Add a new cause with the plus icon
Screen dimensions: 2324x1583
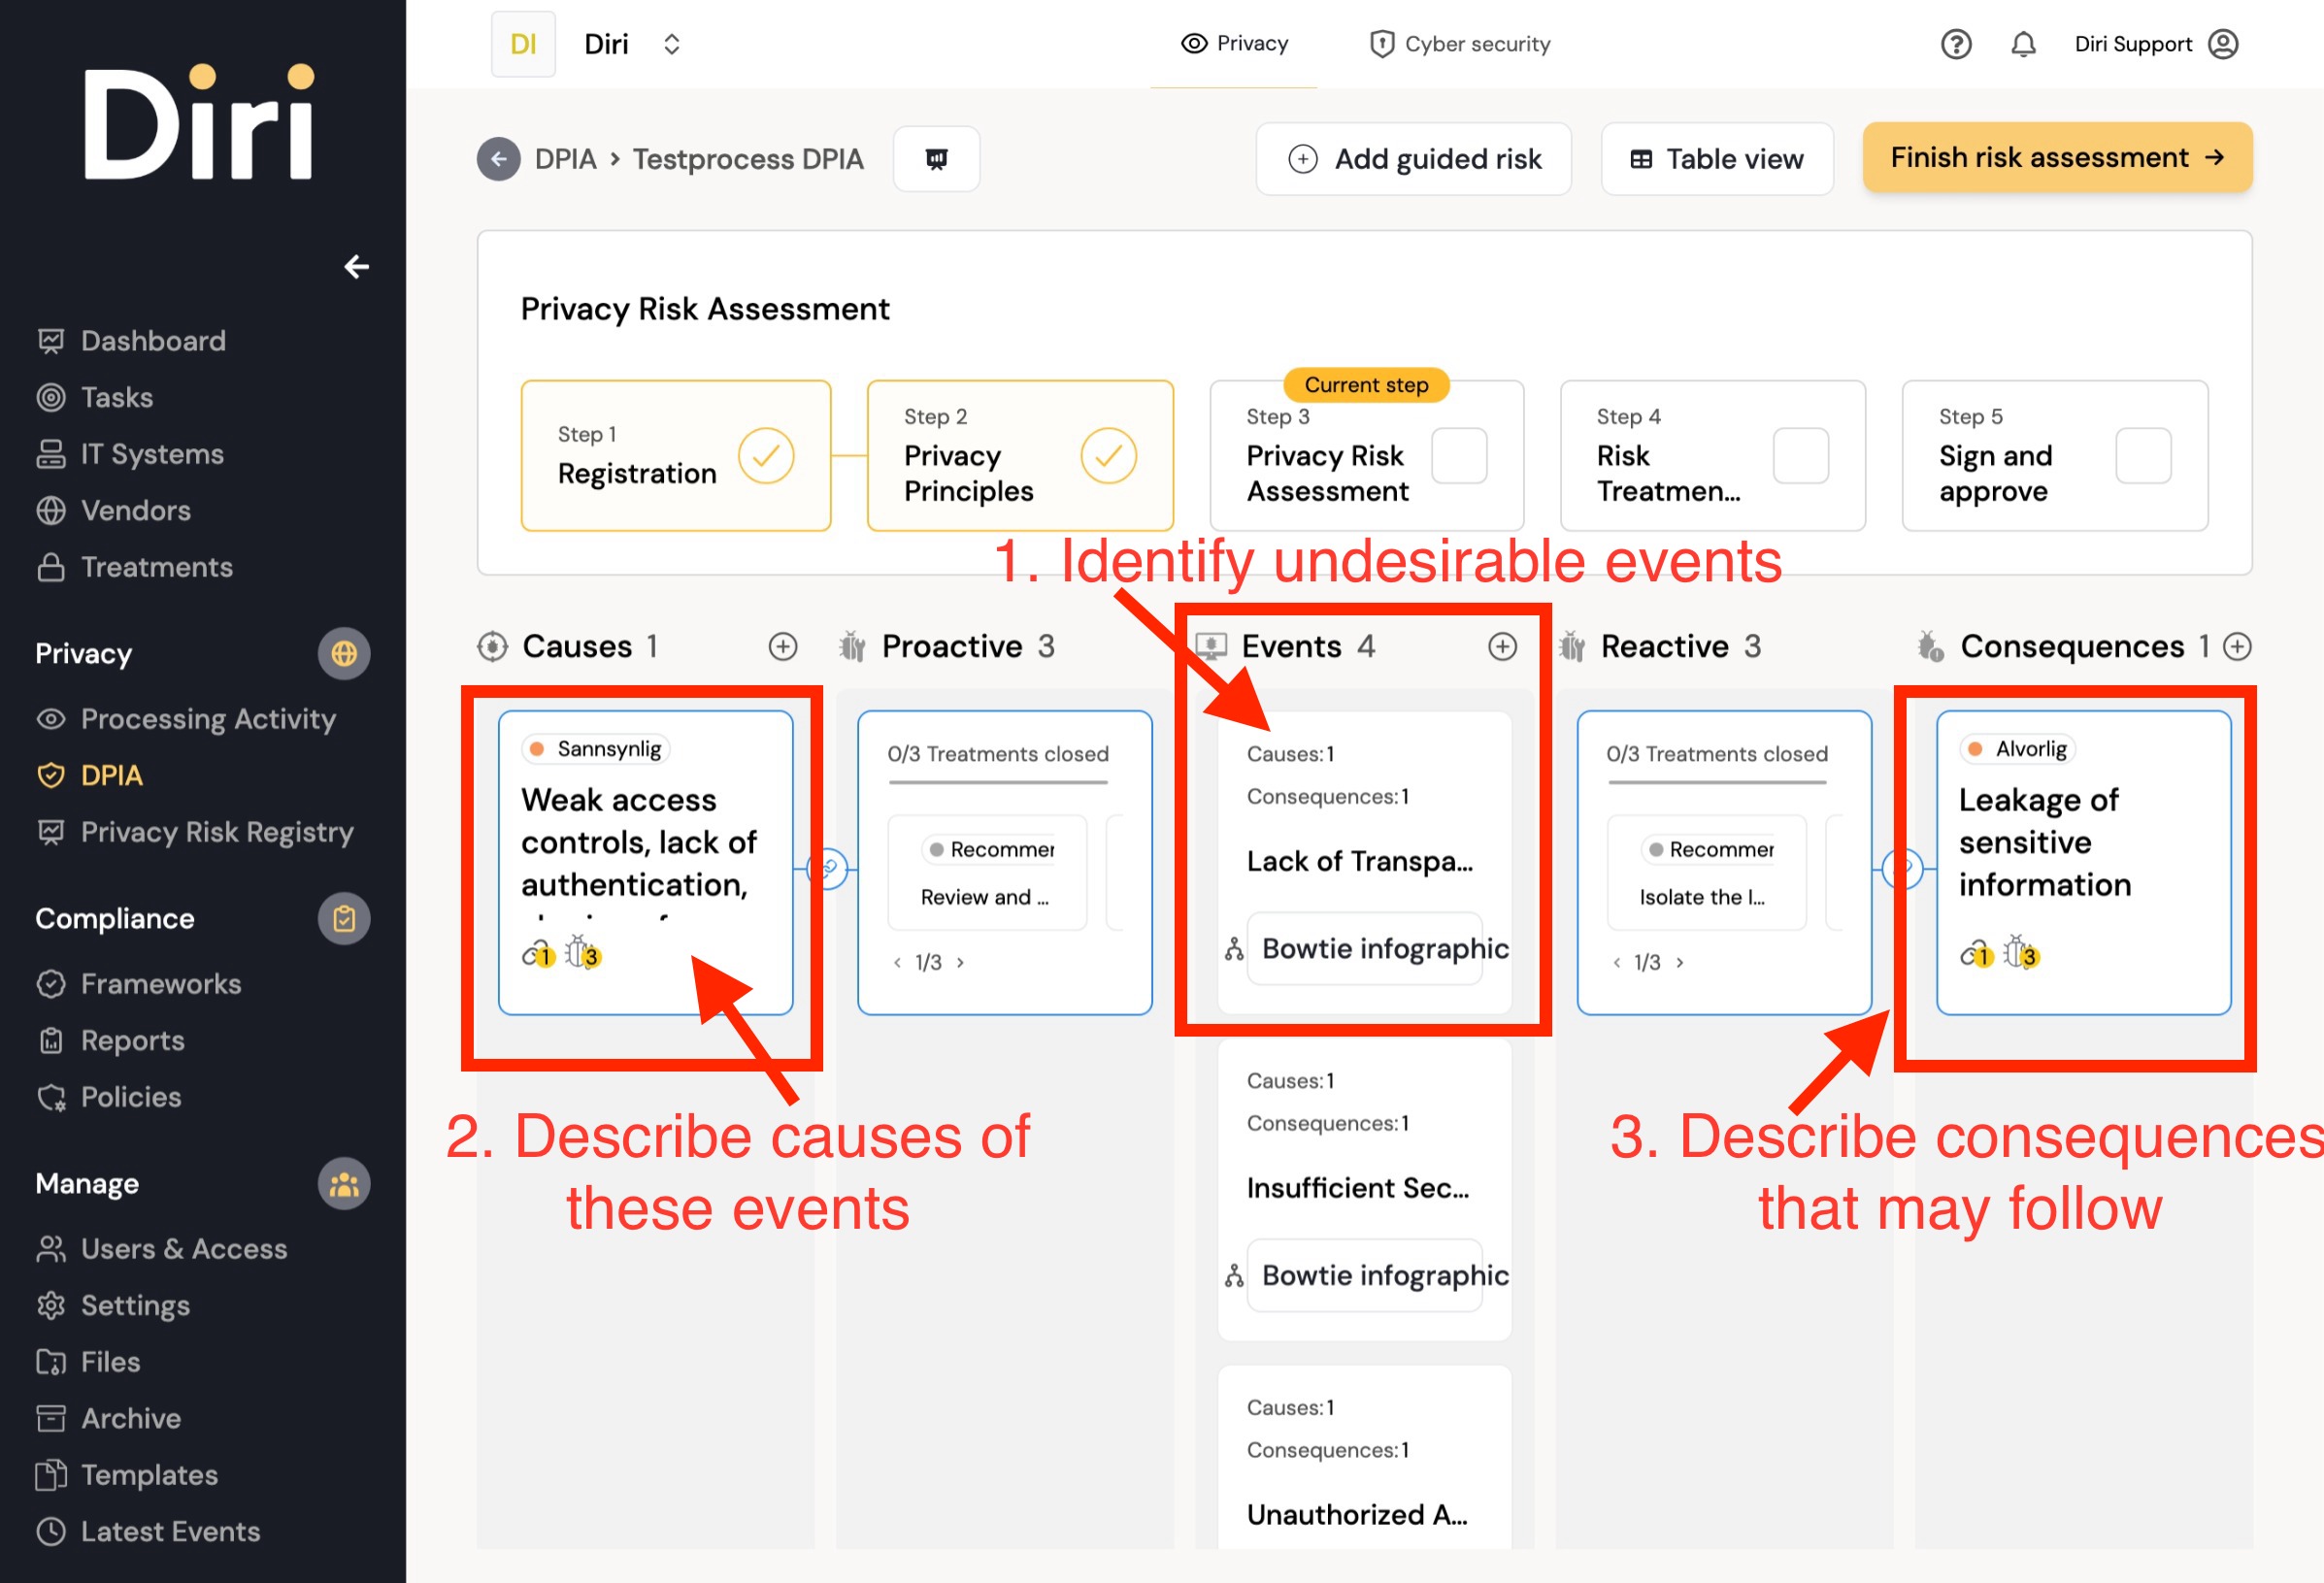(x=783, y=647)
